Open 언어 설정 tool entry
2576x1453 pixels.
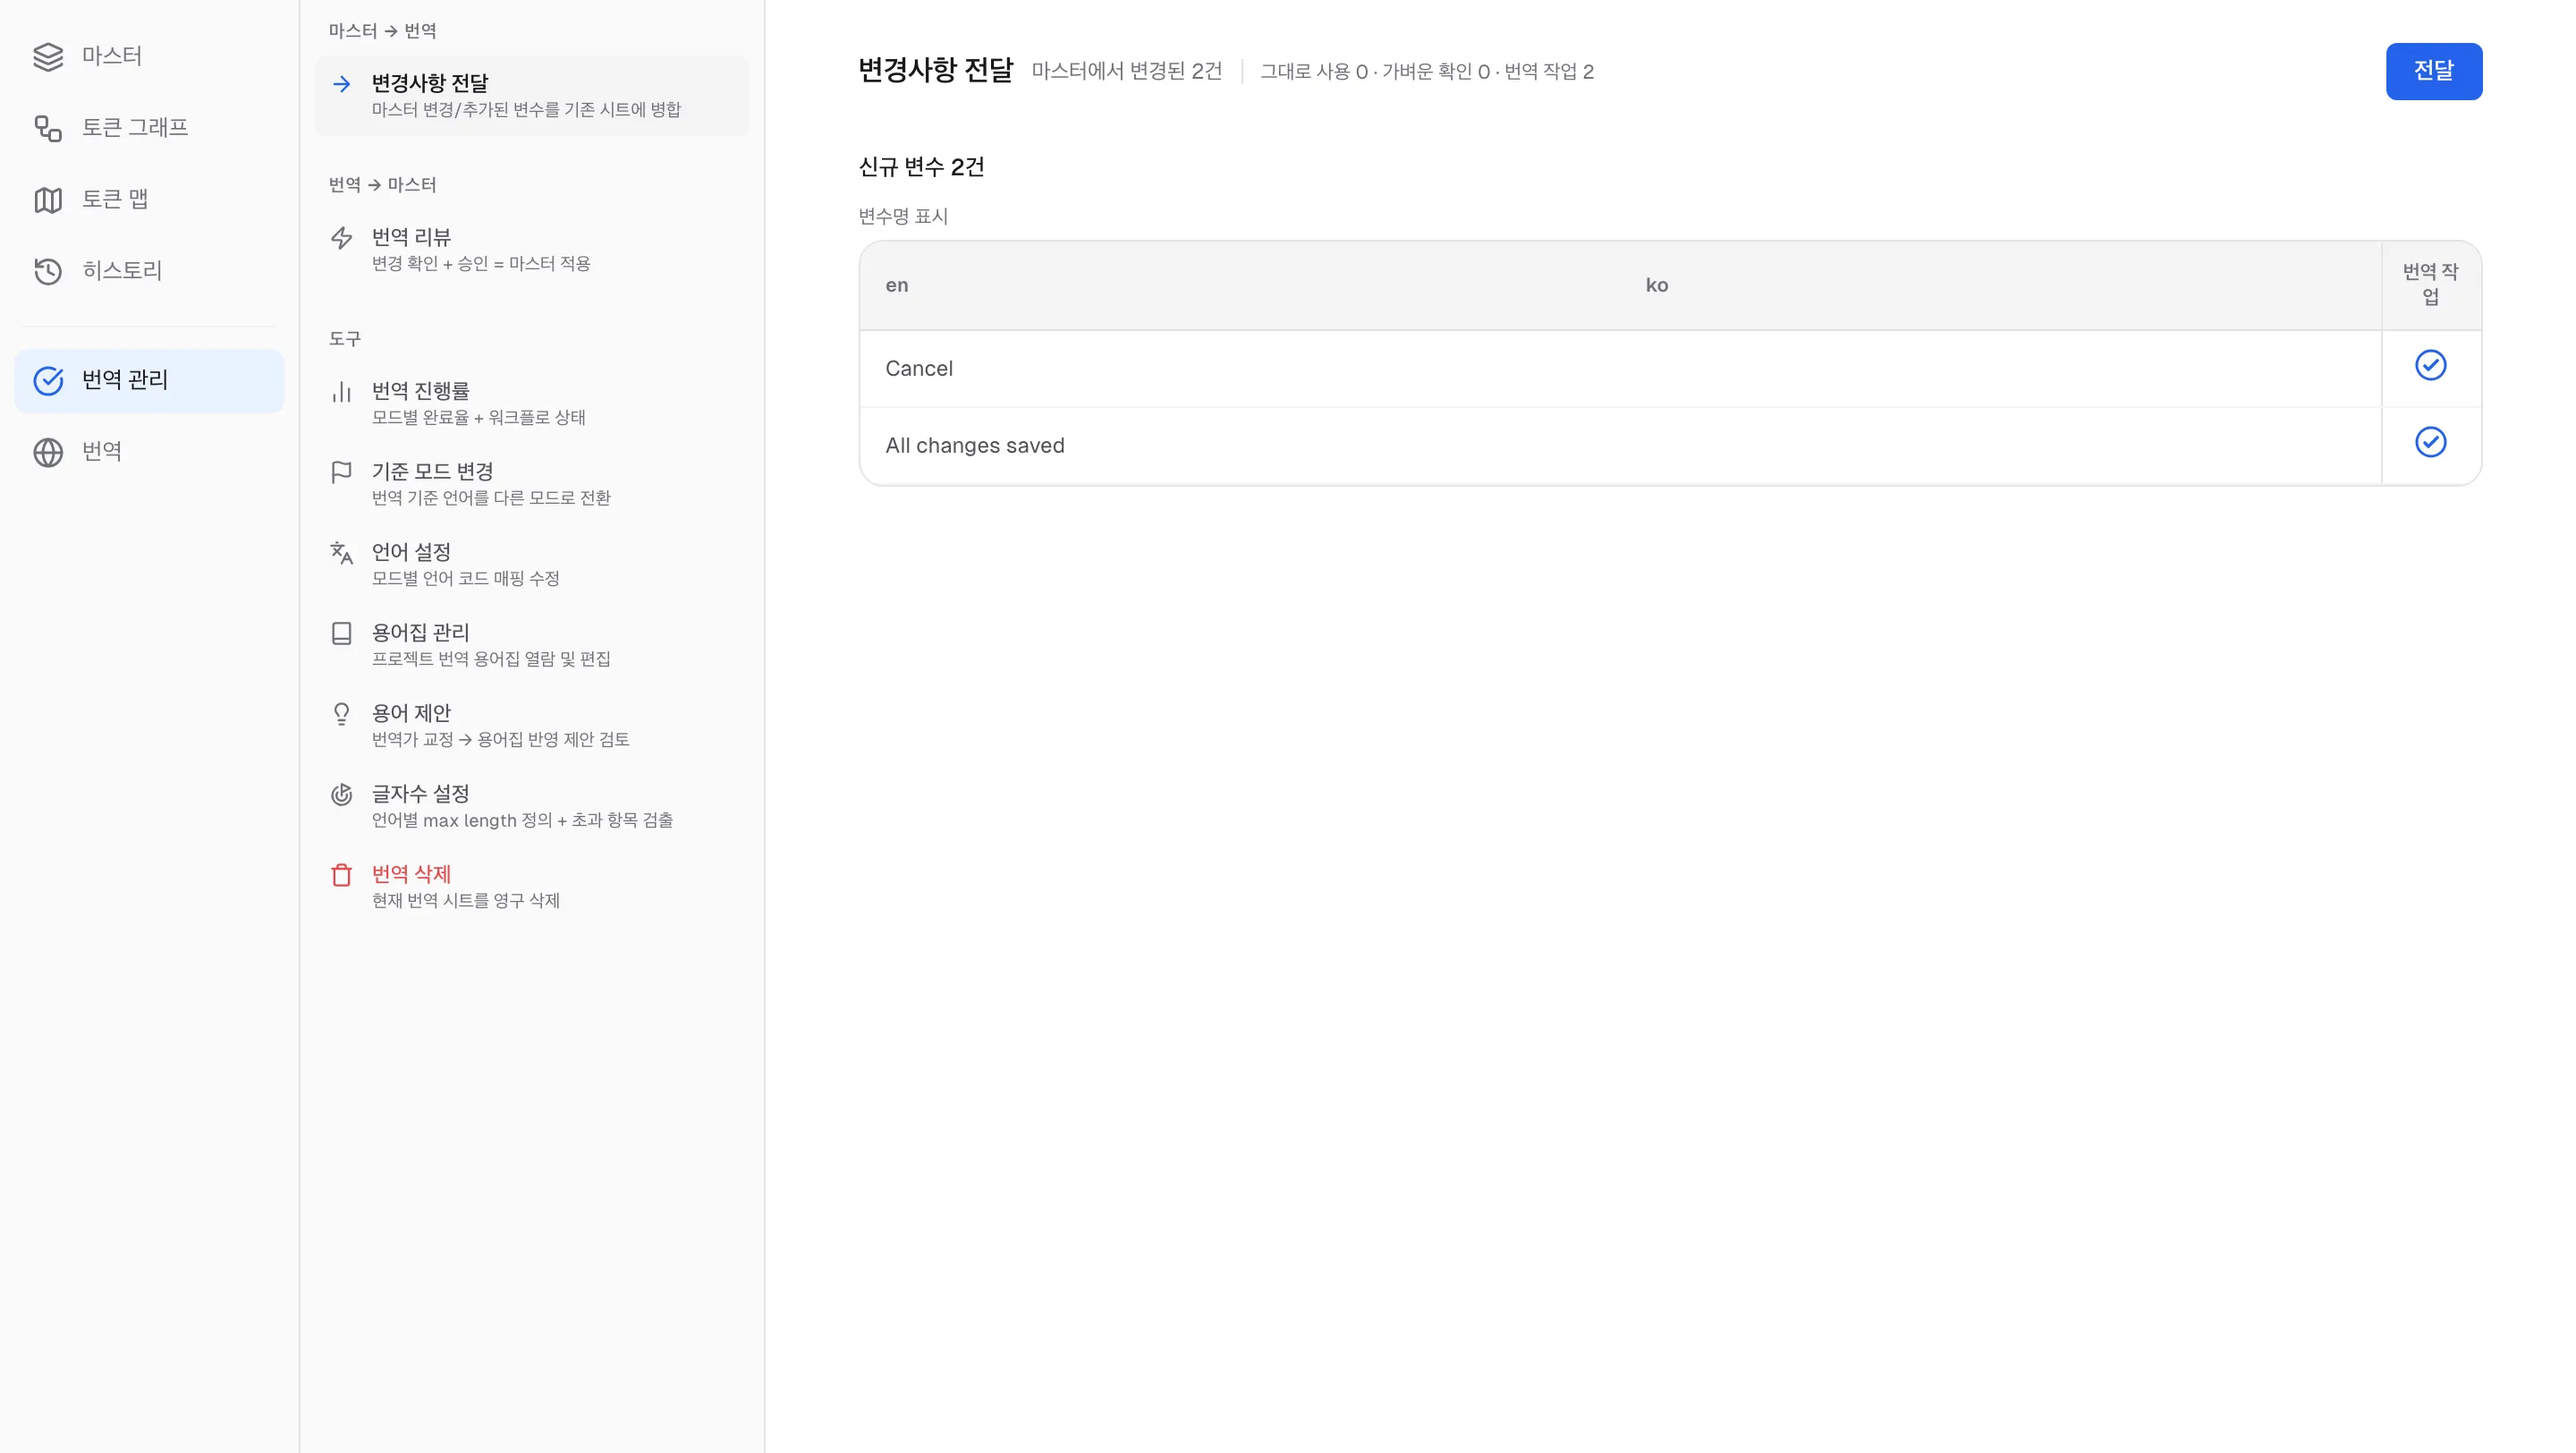(x=532, y=564)
